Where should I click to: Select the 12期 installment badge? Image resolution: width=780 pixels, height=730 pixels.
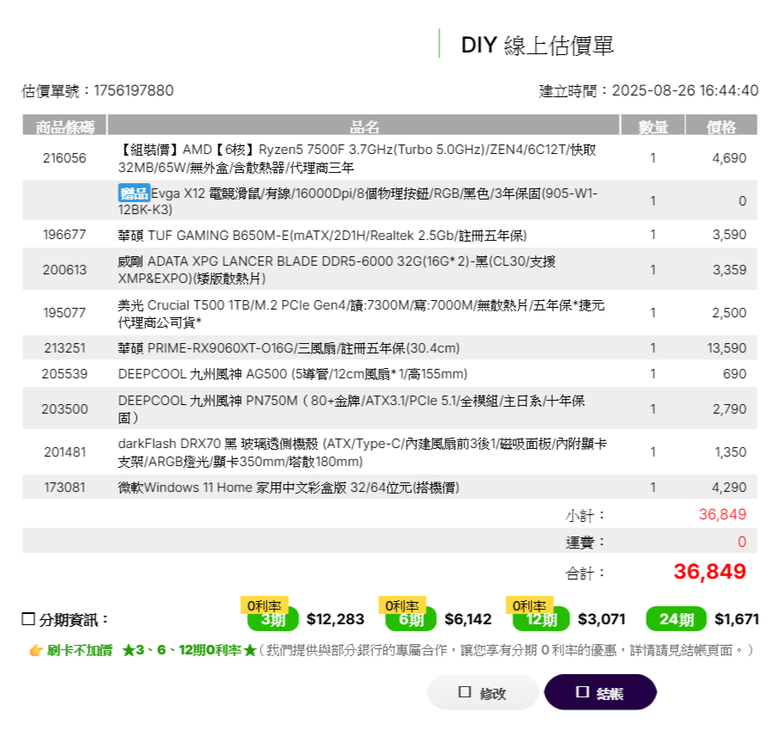point(541,620)
